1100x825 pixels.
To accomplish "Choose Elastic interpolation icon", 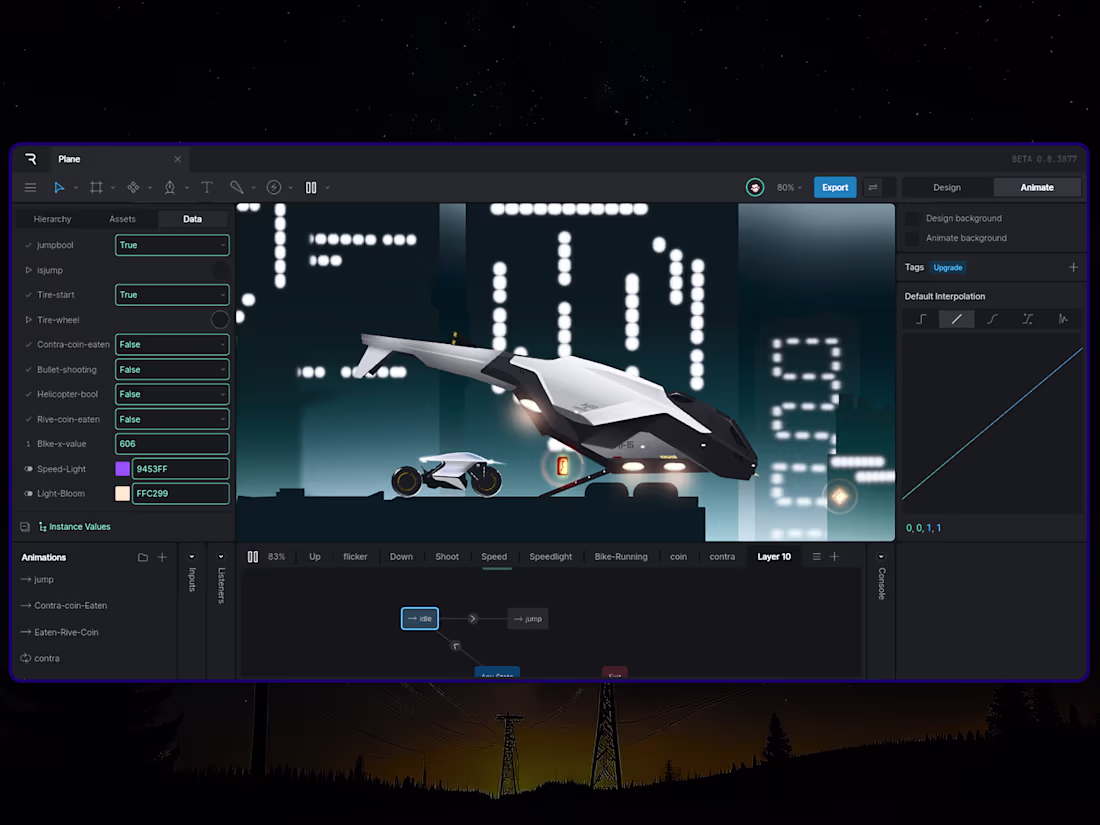I will pos(1063,319).
